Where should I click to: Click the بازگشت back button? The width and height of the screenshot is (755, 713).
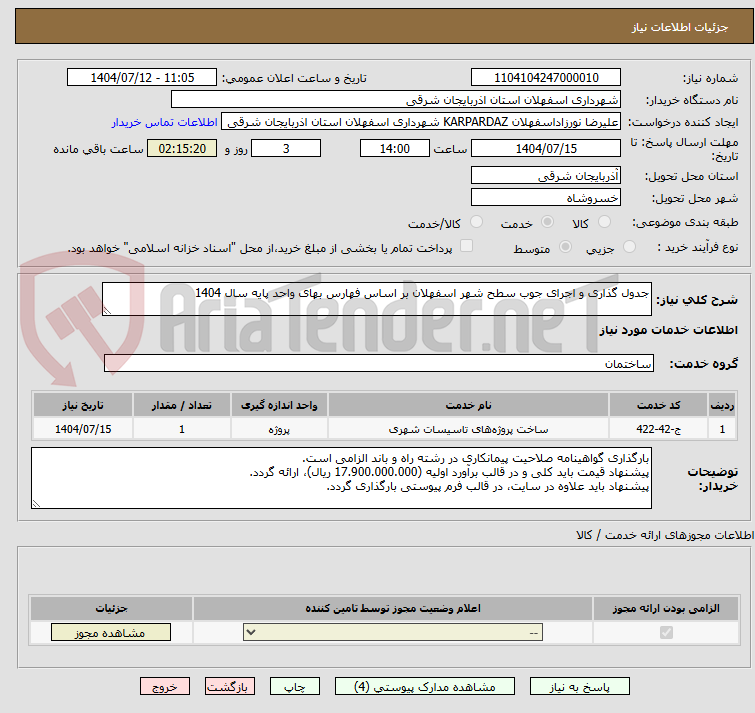230,687
